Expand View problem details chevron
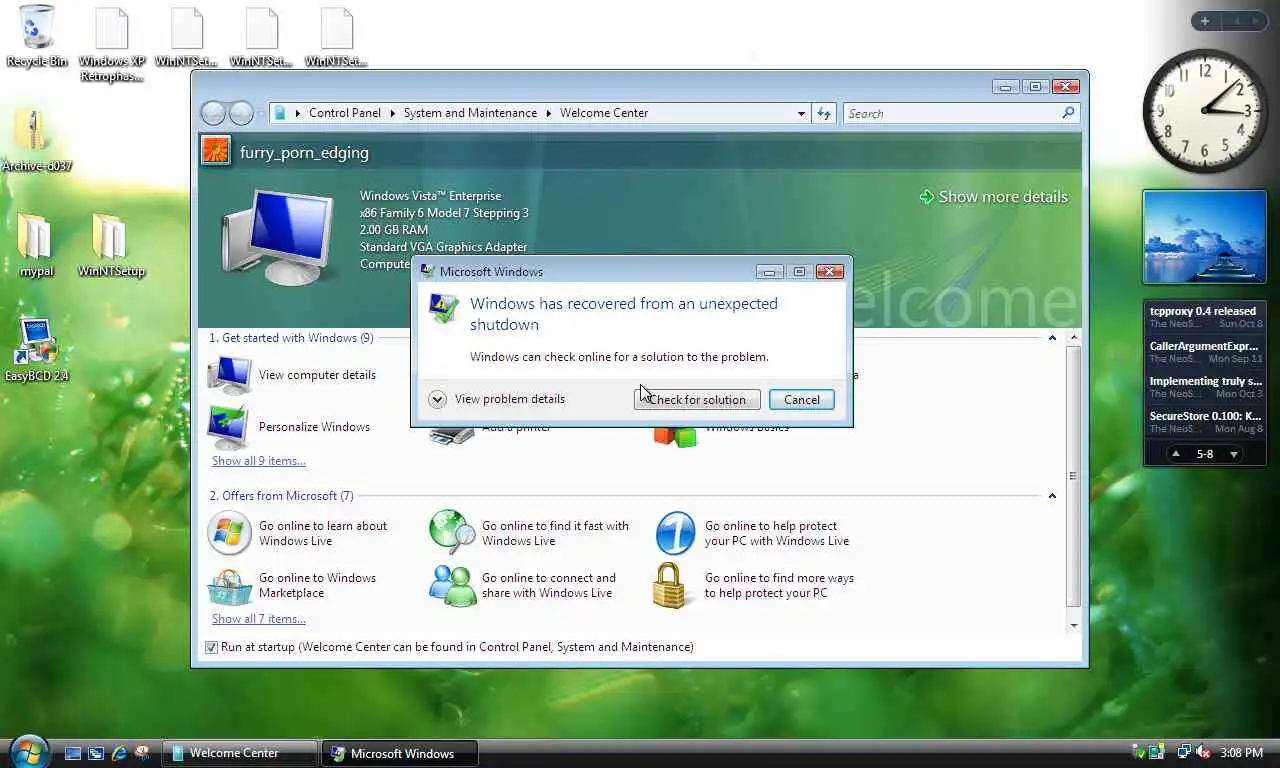This screenshot has height=768, width=1280. 437,399
